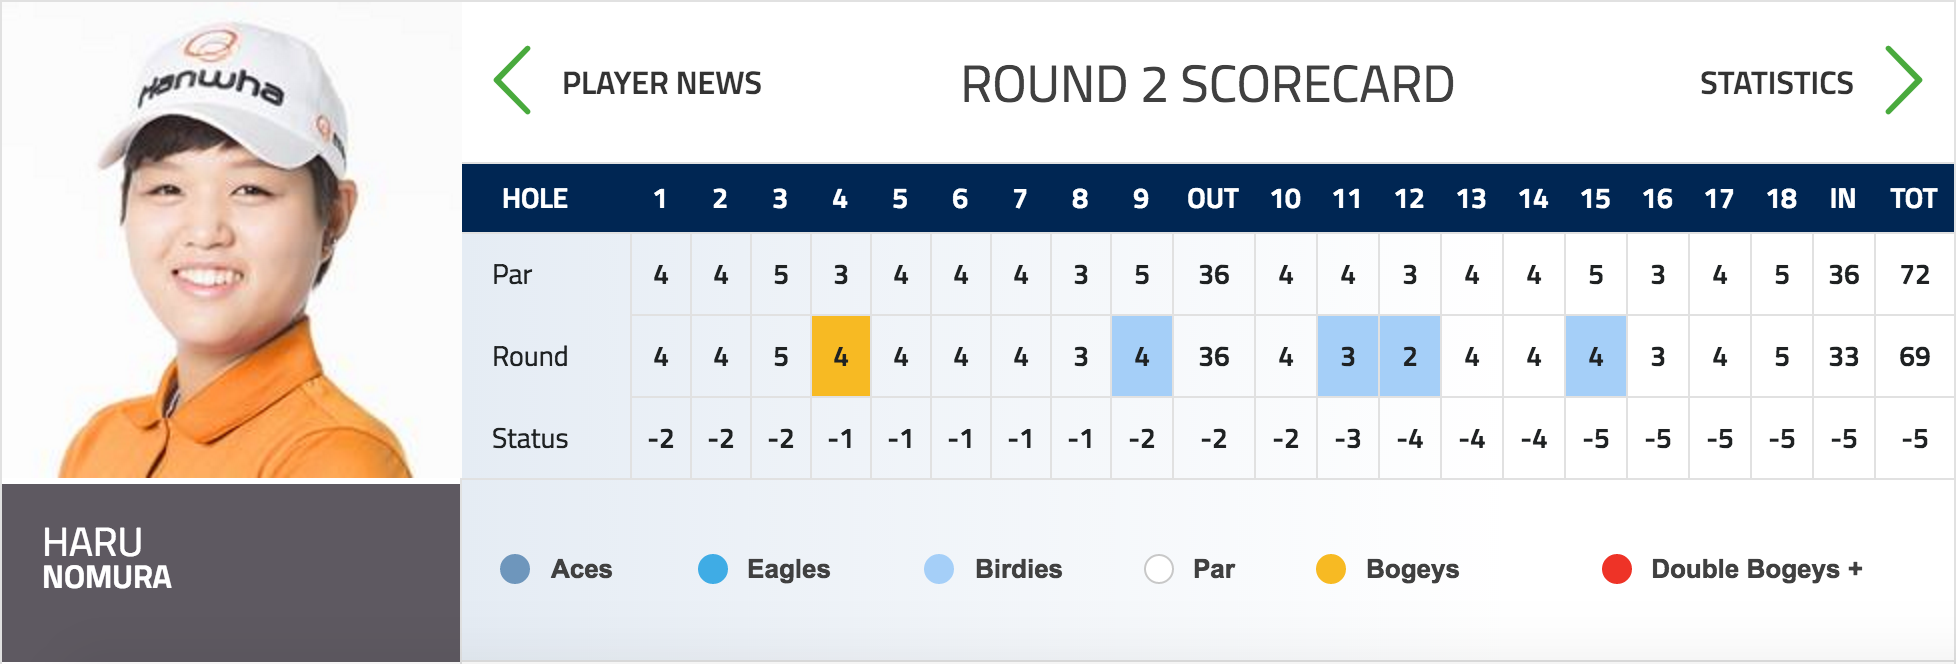Screen dimensions: 1956x664
Task: Open the STATISTICS section
Action: (x=1777, y=83)
